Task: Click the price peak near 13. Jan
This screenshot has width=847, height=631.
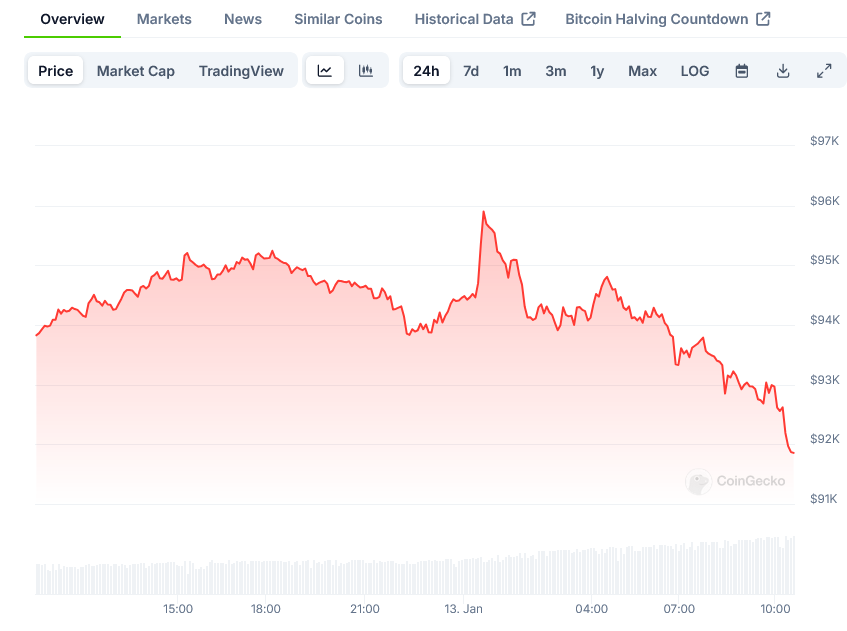Action: coord(483,212)
